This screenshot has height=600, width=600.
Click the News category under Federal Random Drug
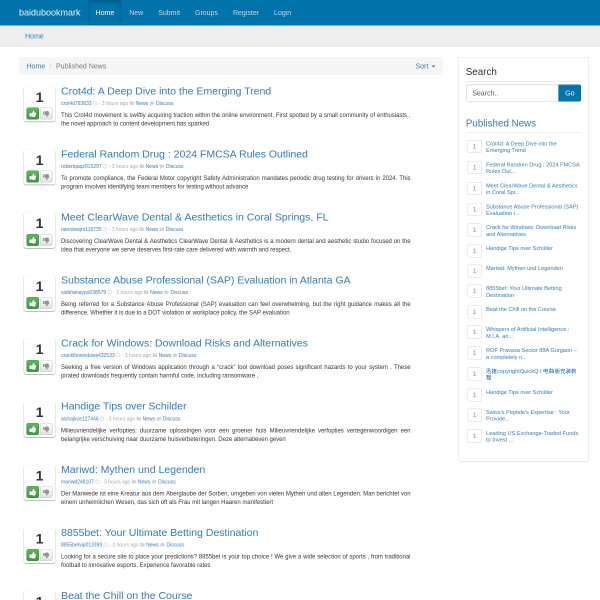[152, 166]
